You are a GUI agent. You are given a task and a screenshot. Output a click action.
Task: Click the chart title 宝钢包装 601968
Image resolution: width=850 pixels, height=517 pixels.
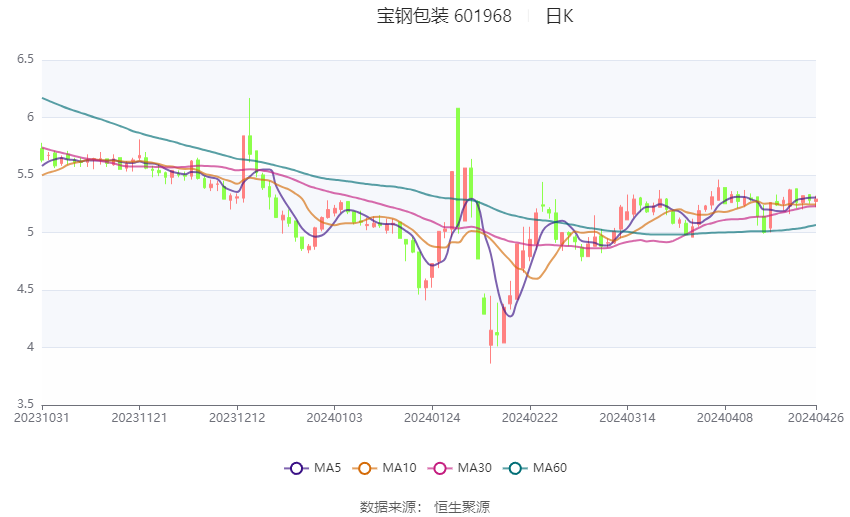444,16
